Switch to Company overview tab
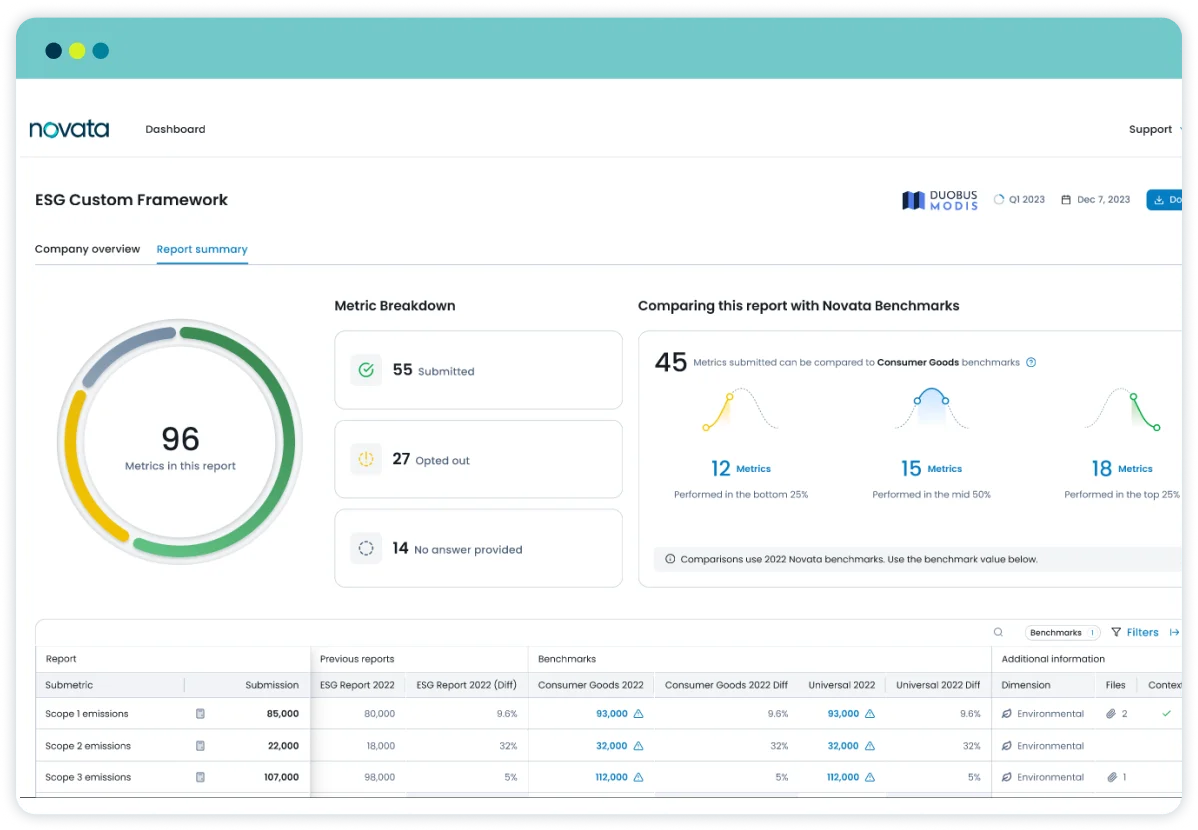 (x=87, y=249)
